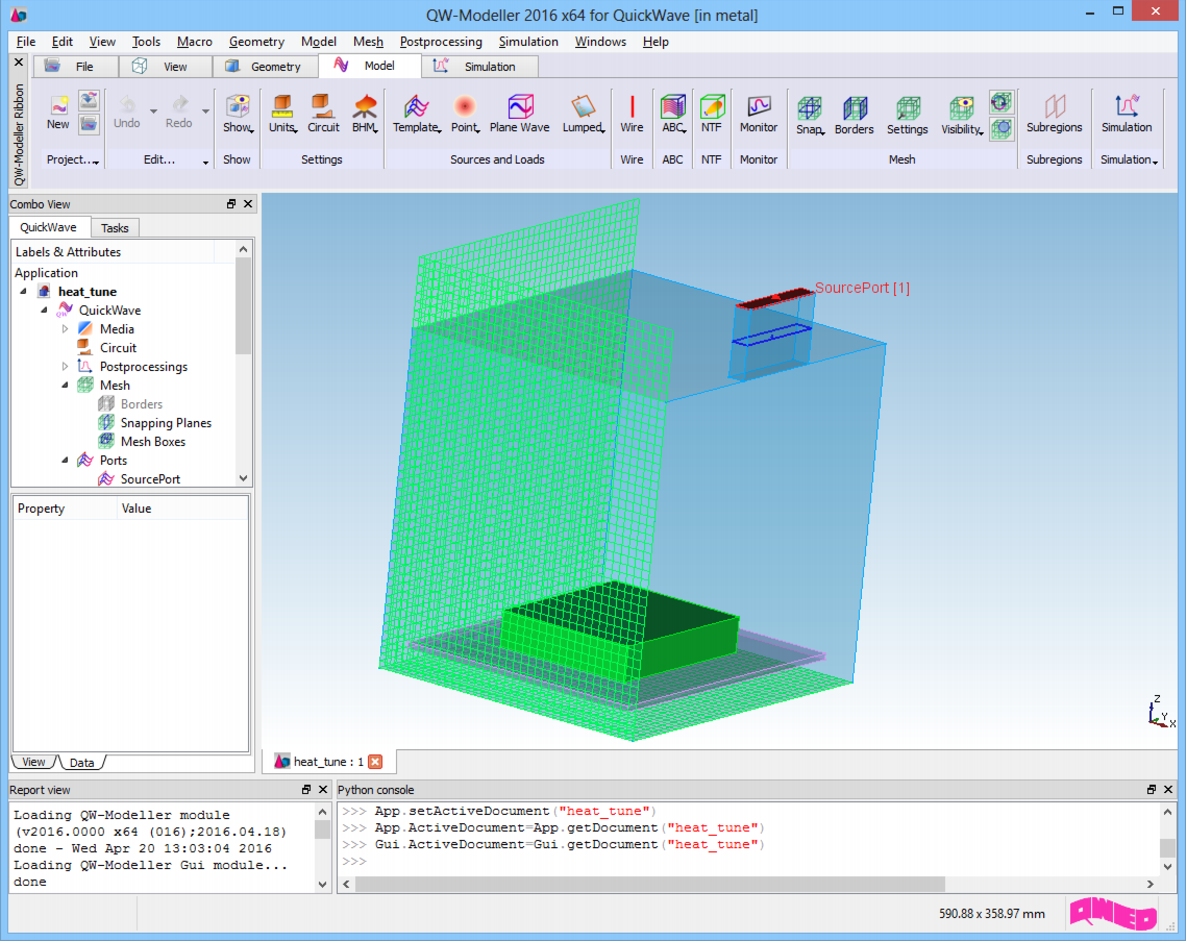Expand the Edit... group dropdown
Image resolution: width=1187 pixels, height=943 pixels.
[x=205, y=161]
